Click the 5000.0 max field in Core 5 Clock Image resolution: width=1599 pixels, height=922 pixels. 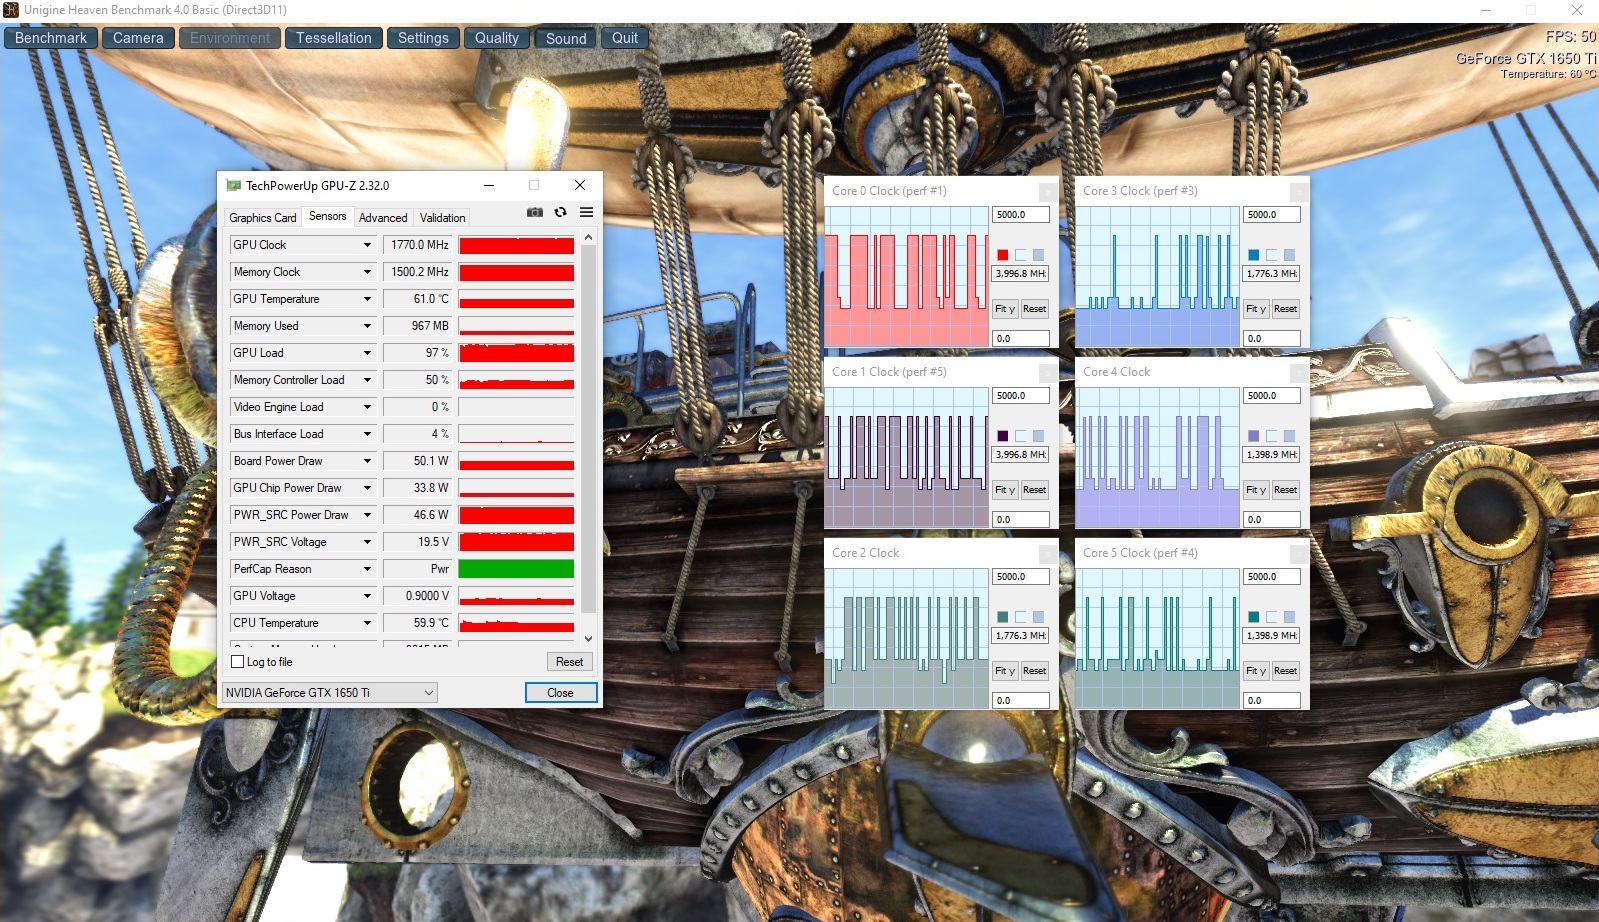(x=1272, y=577)
